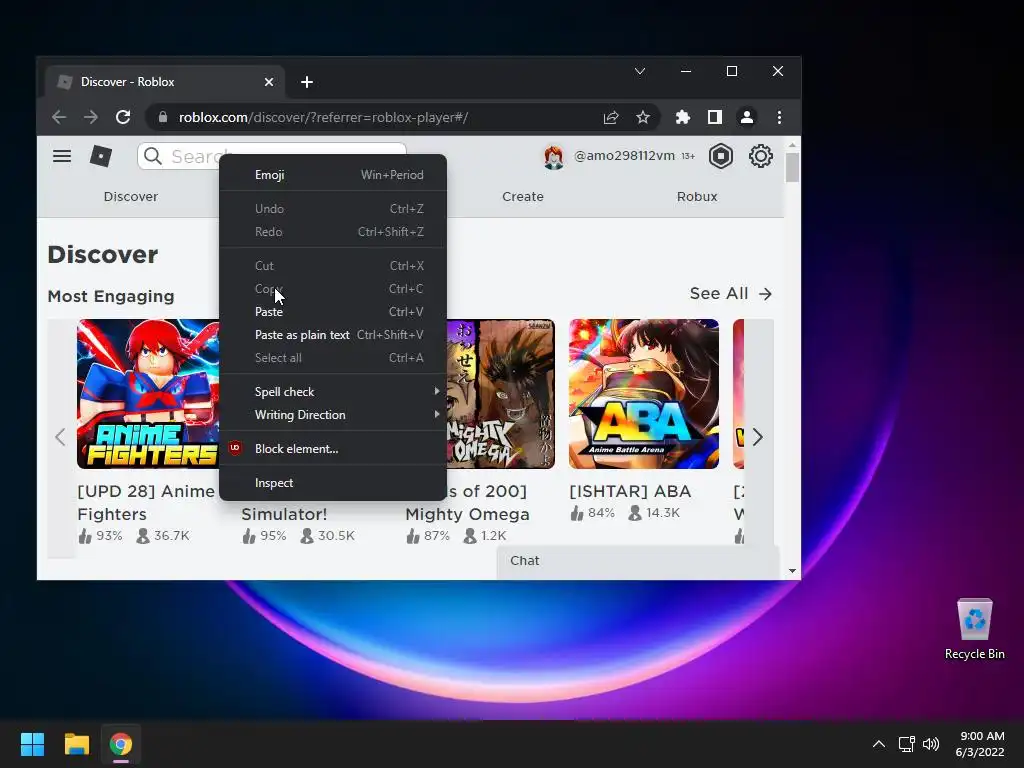This screenshot has height=768, width=1024.
Task: Click the greyed Cut menu entry
Action: 333,266
